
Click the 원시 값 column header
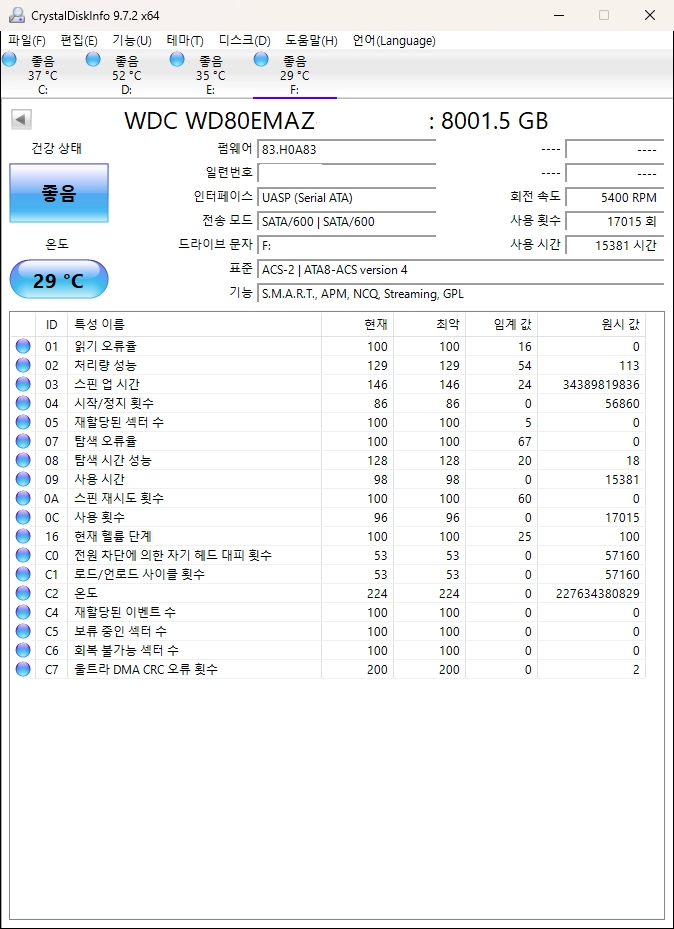pyautogui.click(x=592, y=325)
